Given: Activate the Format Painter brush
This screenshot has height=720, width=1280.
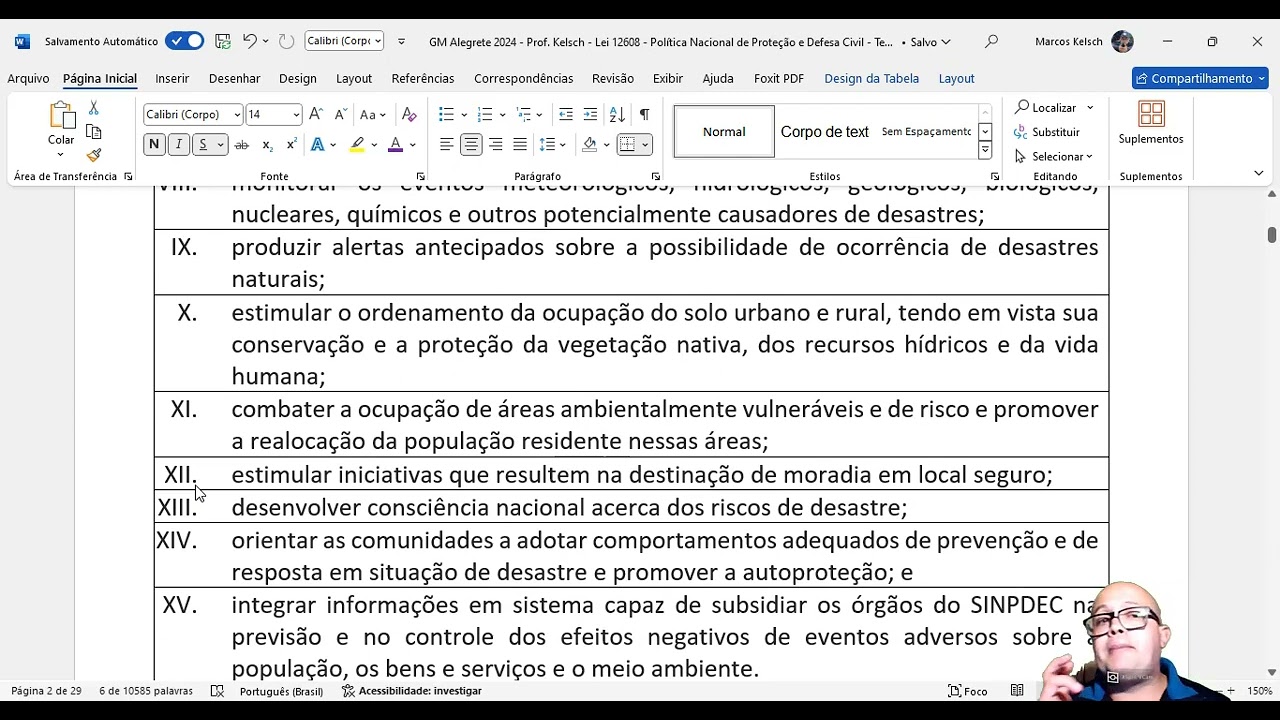Looking at the screenshot, I should click(94, 155).
